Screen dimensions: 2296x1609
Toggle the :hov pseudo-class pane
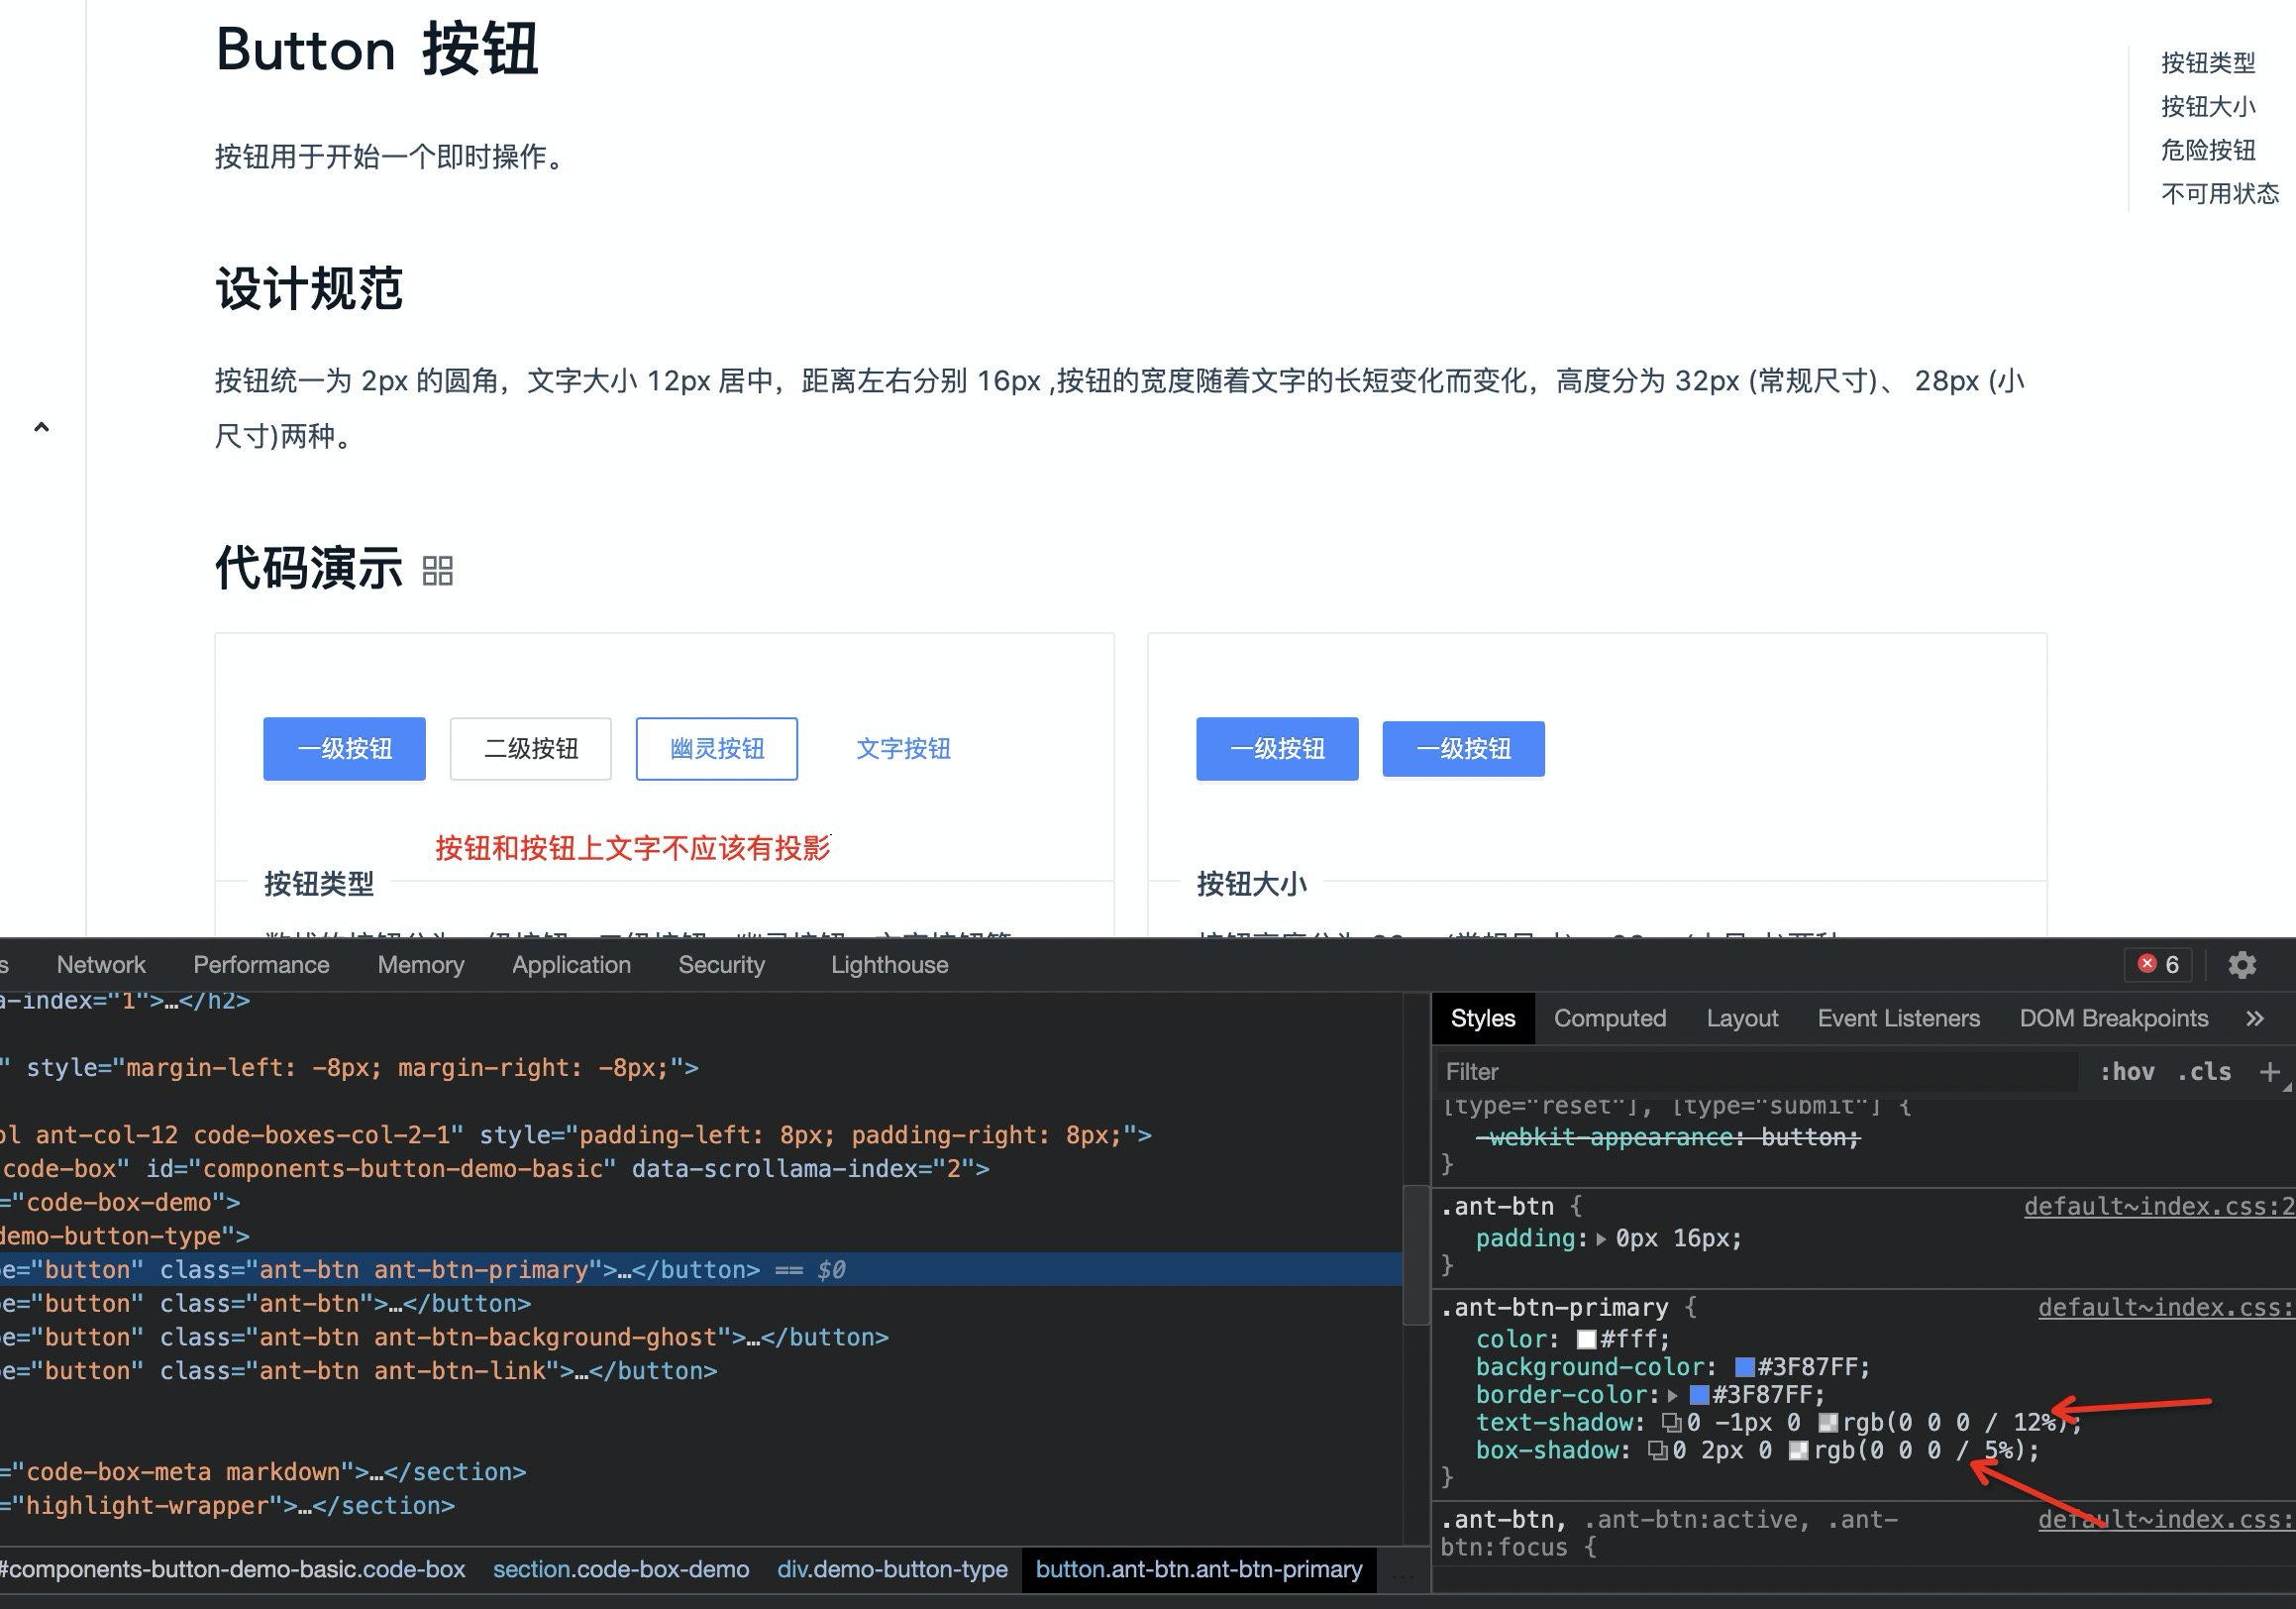(2127, 1071)
